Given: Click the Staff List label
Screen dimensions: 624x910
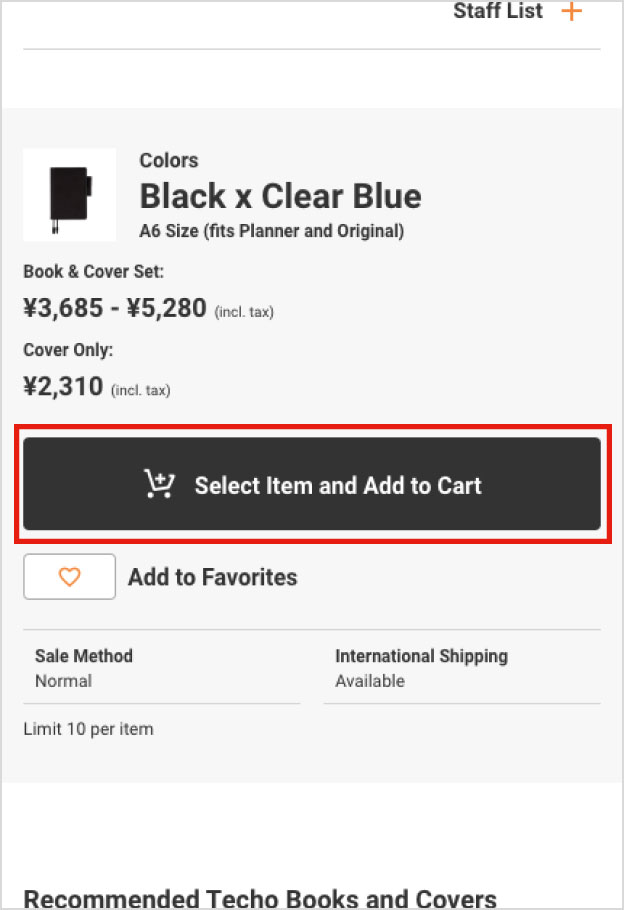Looking at the screenshot, I should 497,12.
